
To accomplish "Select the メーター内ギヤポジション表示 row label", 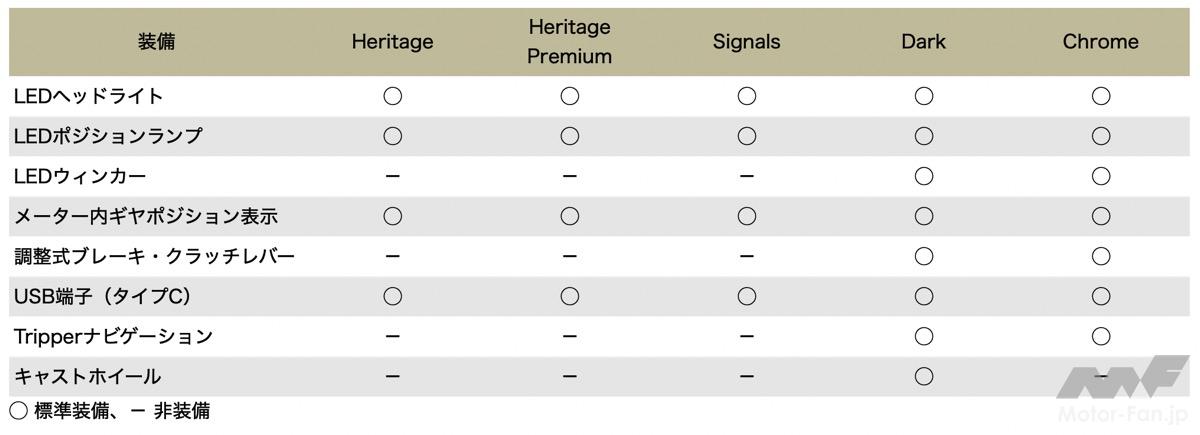I will [146, 217].
